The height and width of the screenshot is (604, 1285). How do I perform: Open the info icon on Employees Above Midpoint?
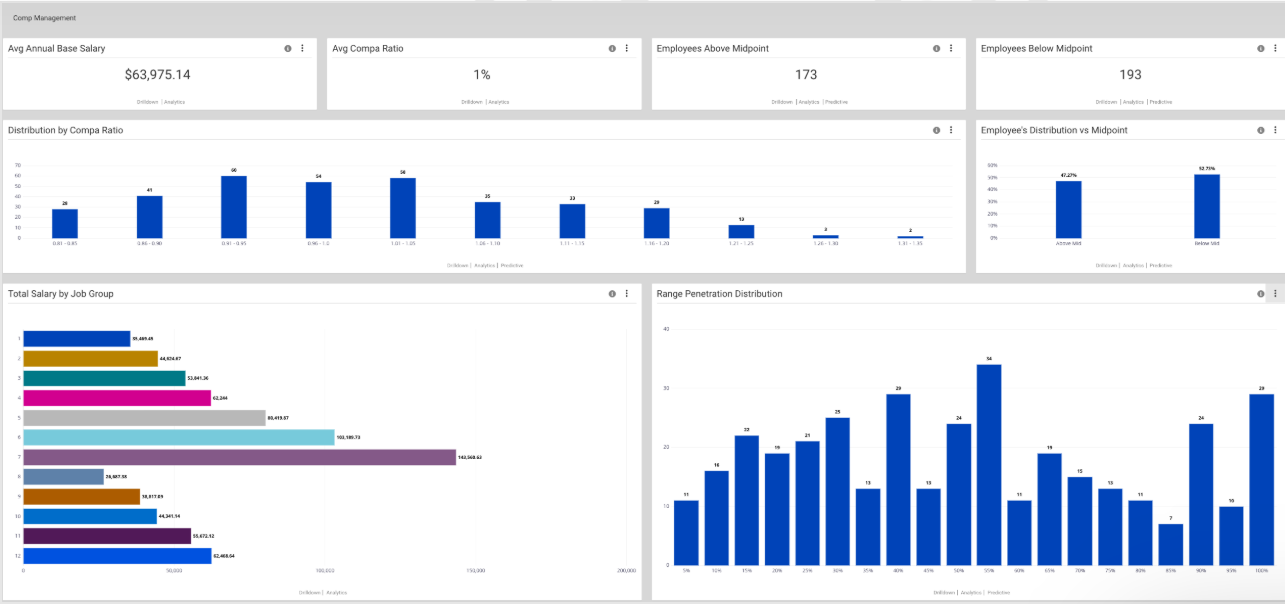(936, 47)
